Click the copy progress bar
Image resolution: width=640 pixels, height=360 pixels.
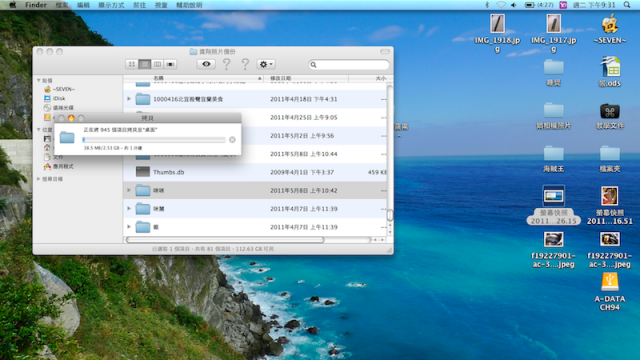154,140
